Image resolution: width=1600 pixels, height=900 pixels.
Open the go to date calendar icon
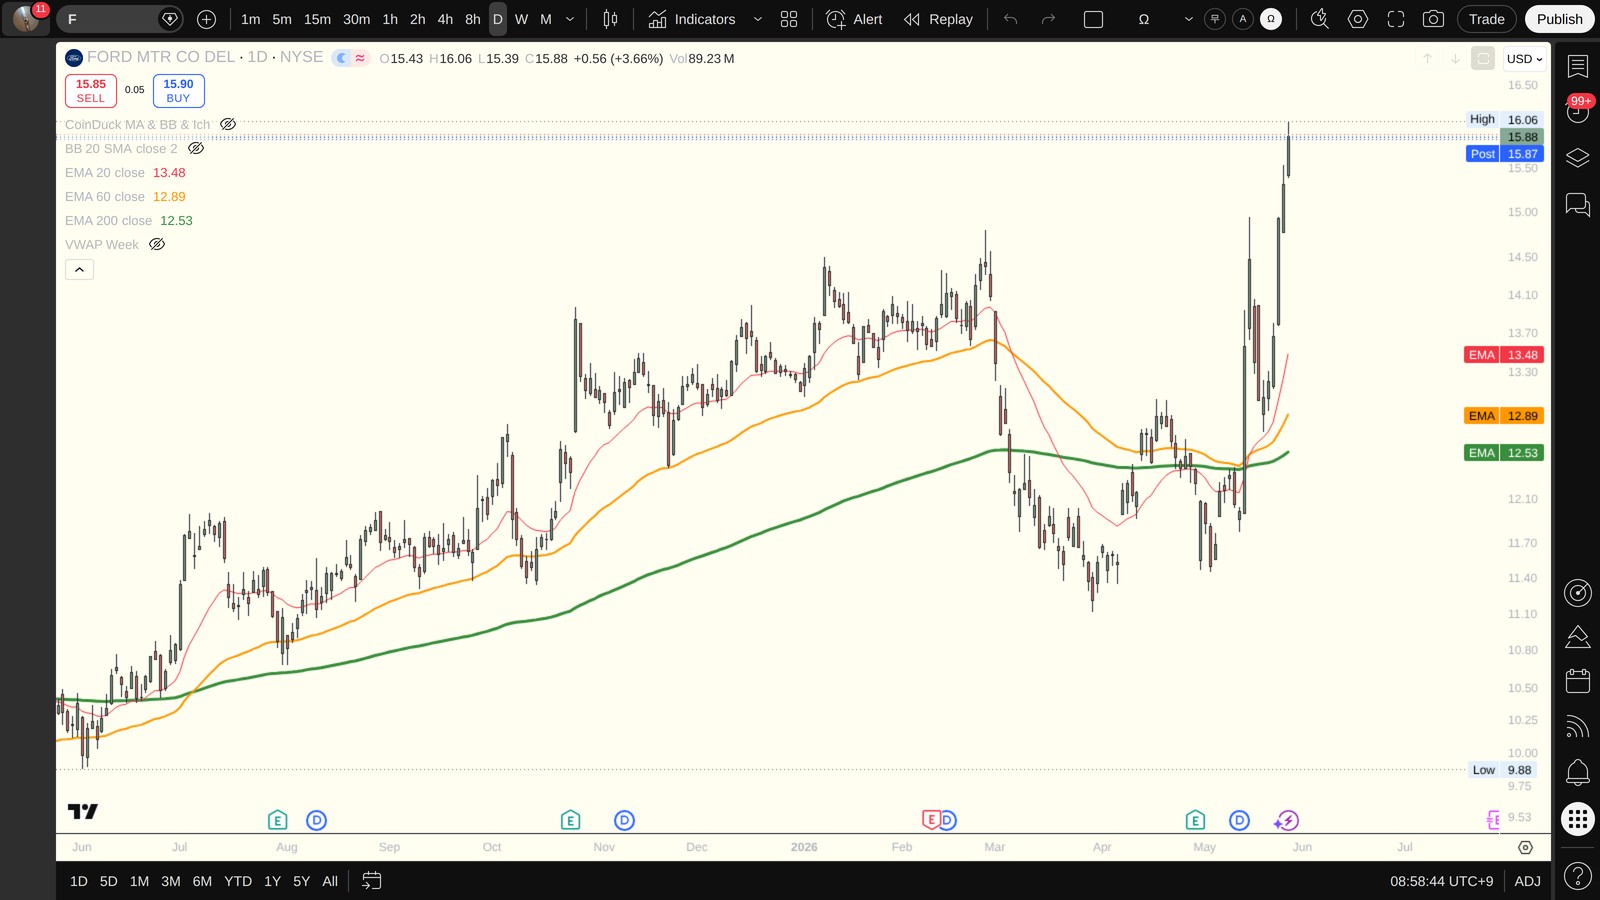point(372,881)
